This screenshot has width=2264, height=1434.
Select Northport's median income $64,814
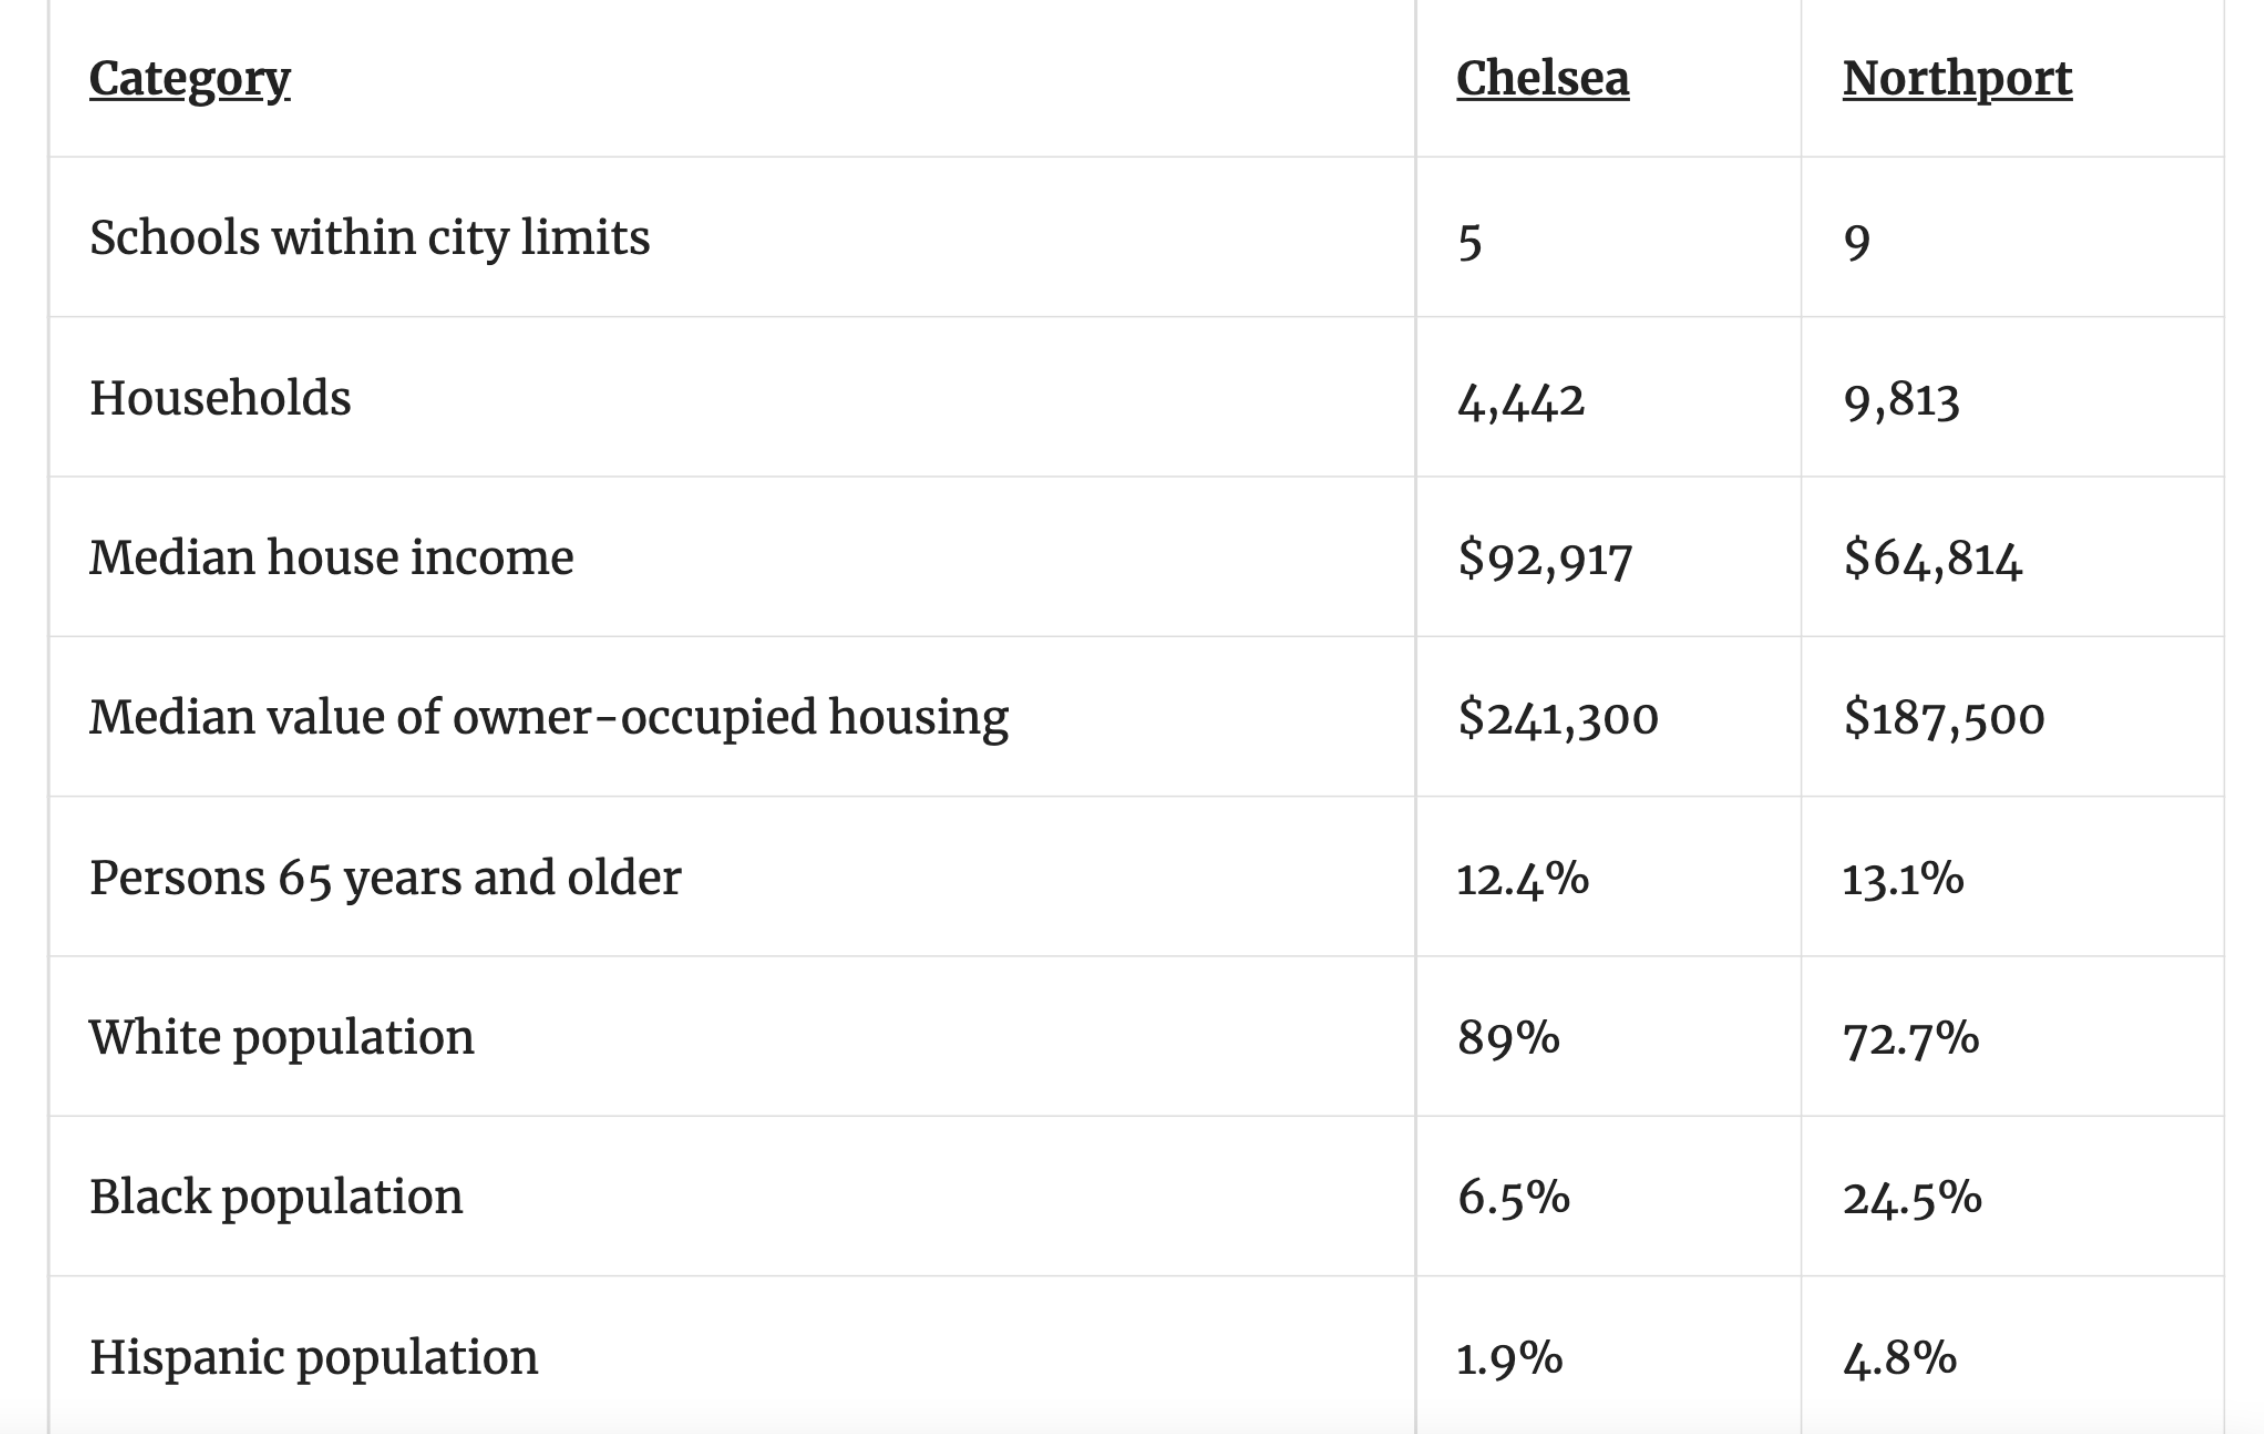1932,558
